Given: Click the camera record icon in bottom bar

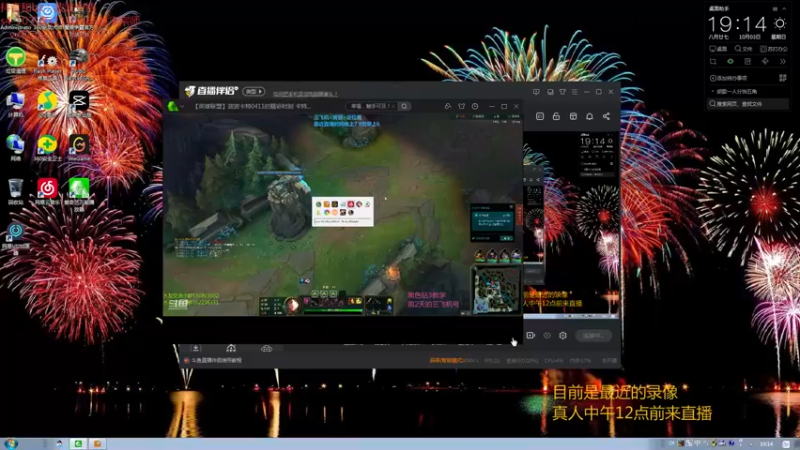Looking at the screenshot, I should (531, 335).
